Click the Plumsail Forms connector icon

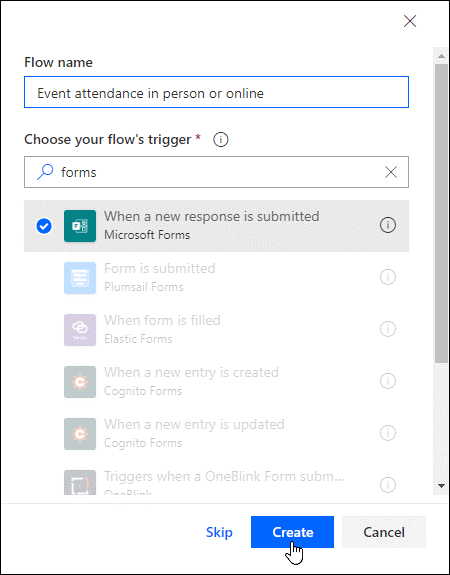[x=80, y=278]
